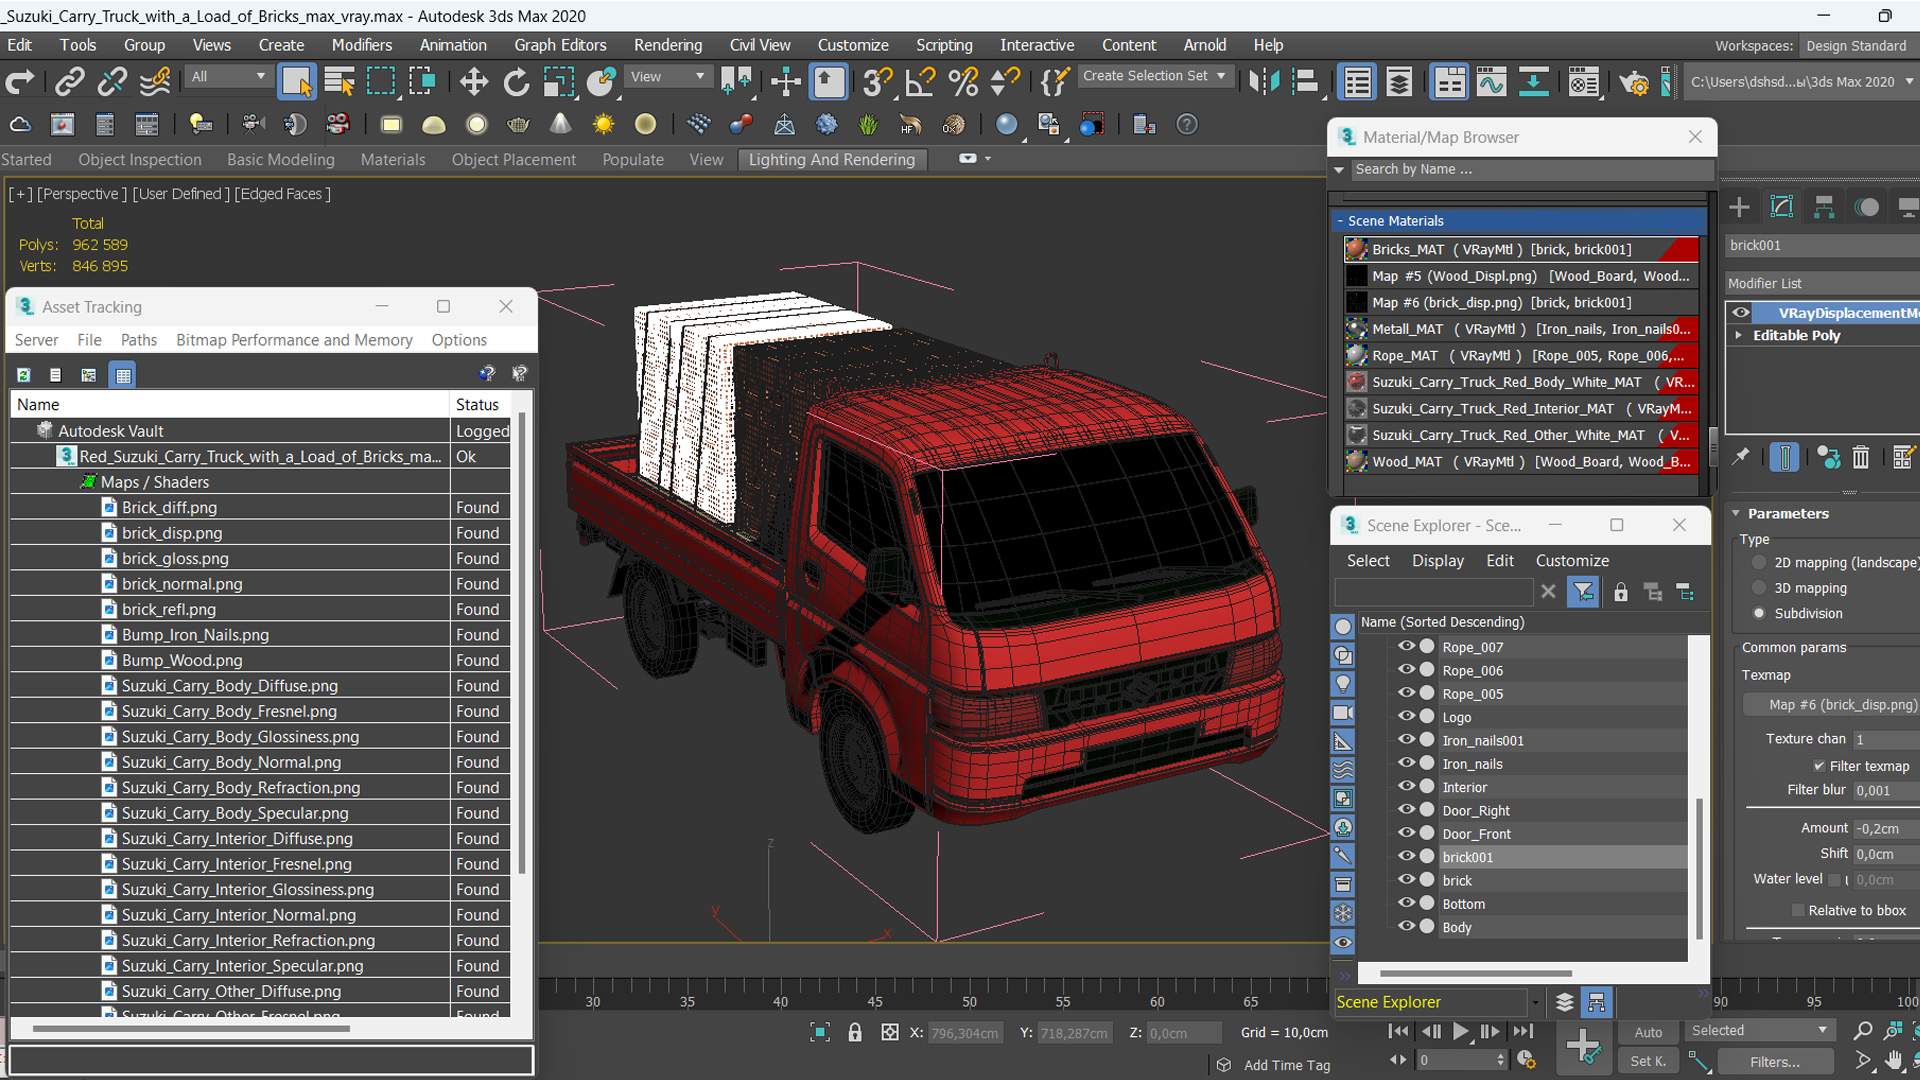Viewport: 1920px width, 1080px height.
Task: Open Display menu in Scene Explorer
Action: [1437, 561]
